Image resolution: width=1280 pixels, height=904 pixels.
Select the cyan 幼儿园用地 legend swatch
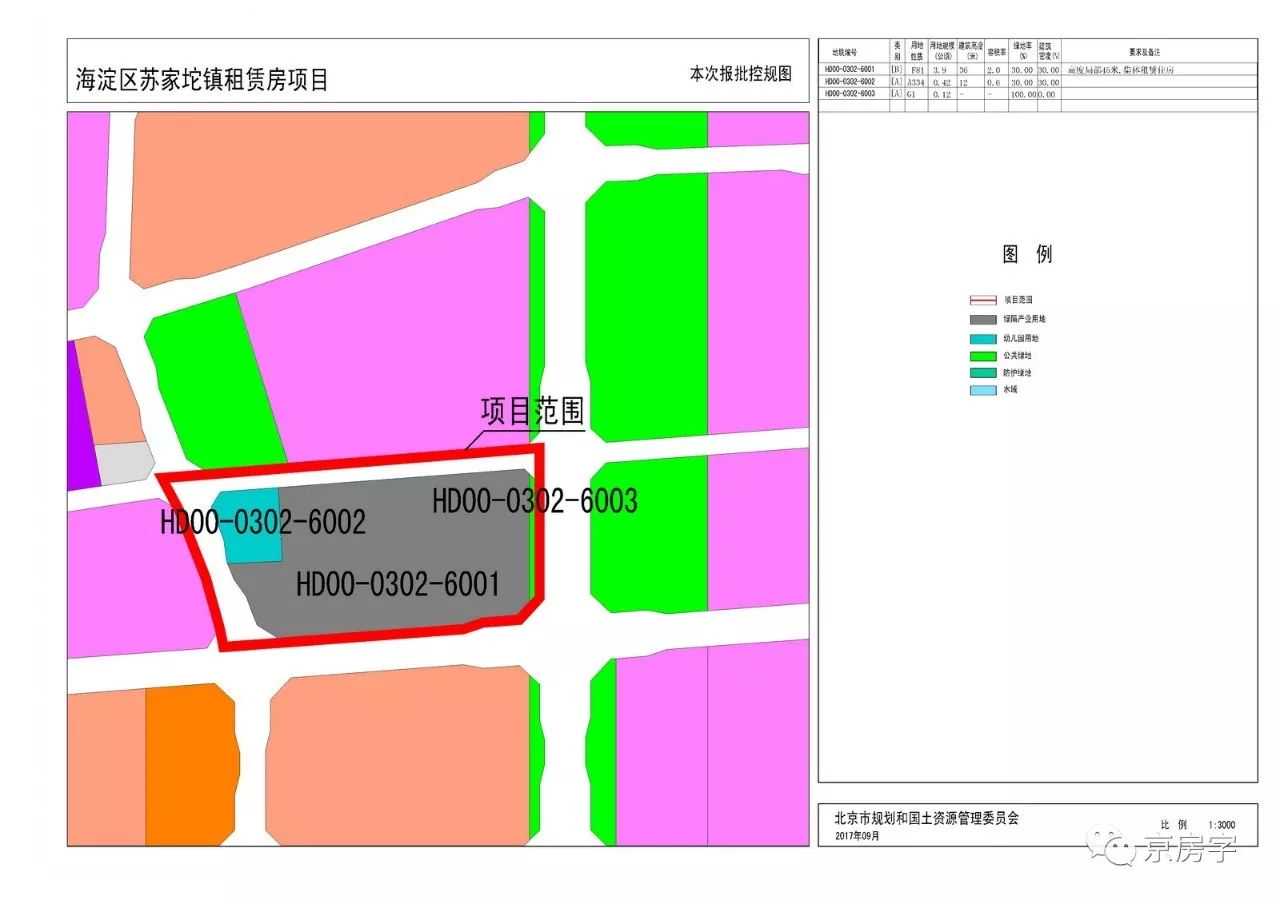coord(984,338)
